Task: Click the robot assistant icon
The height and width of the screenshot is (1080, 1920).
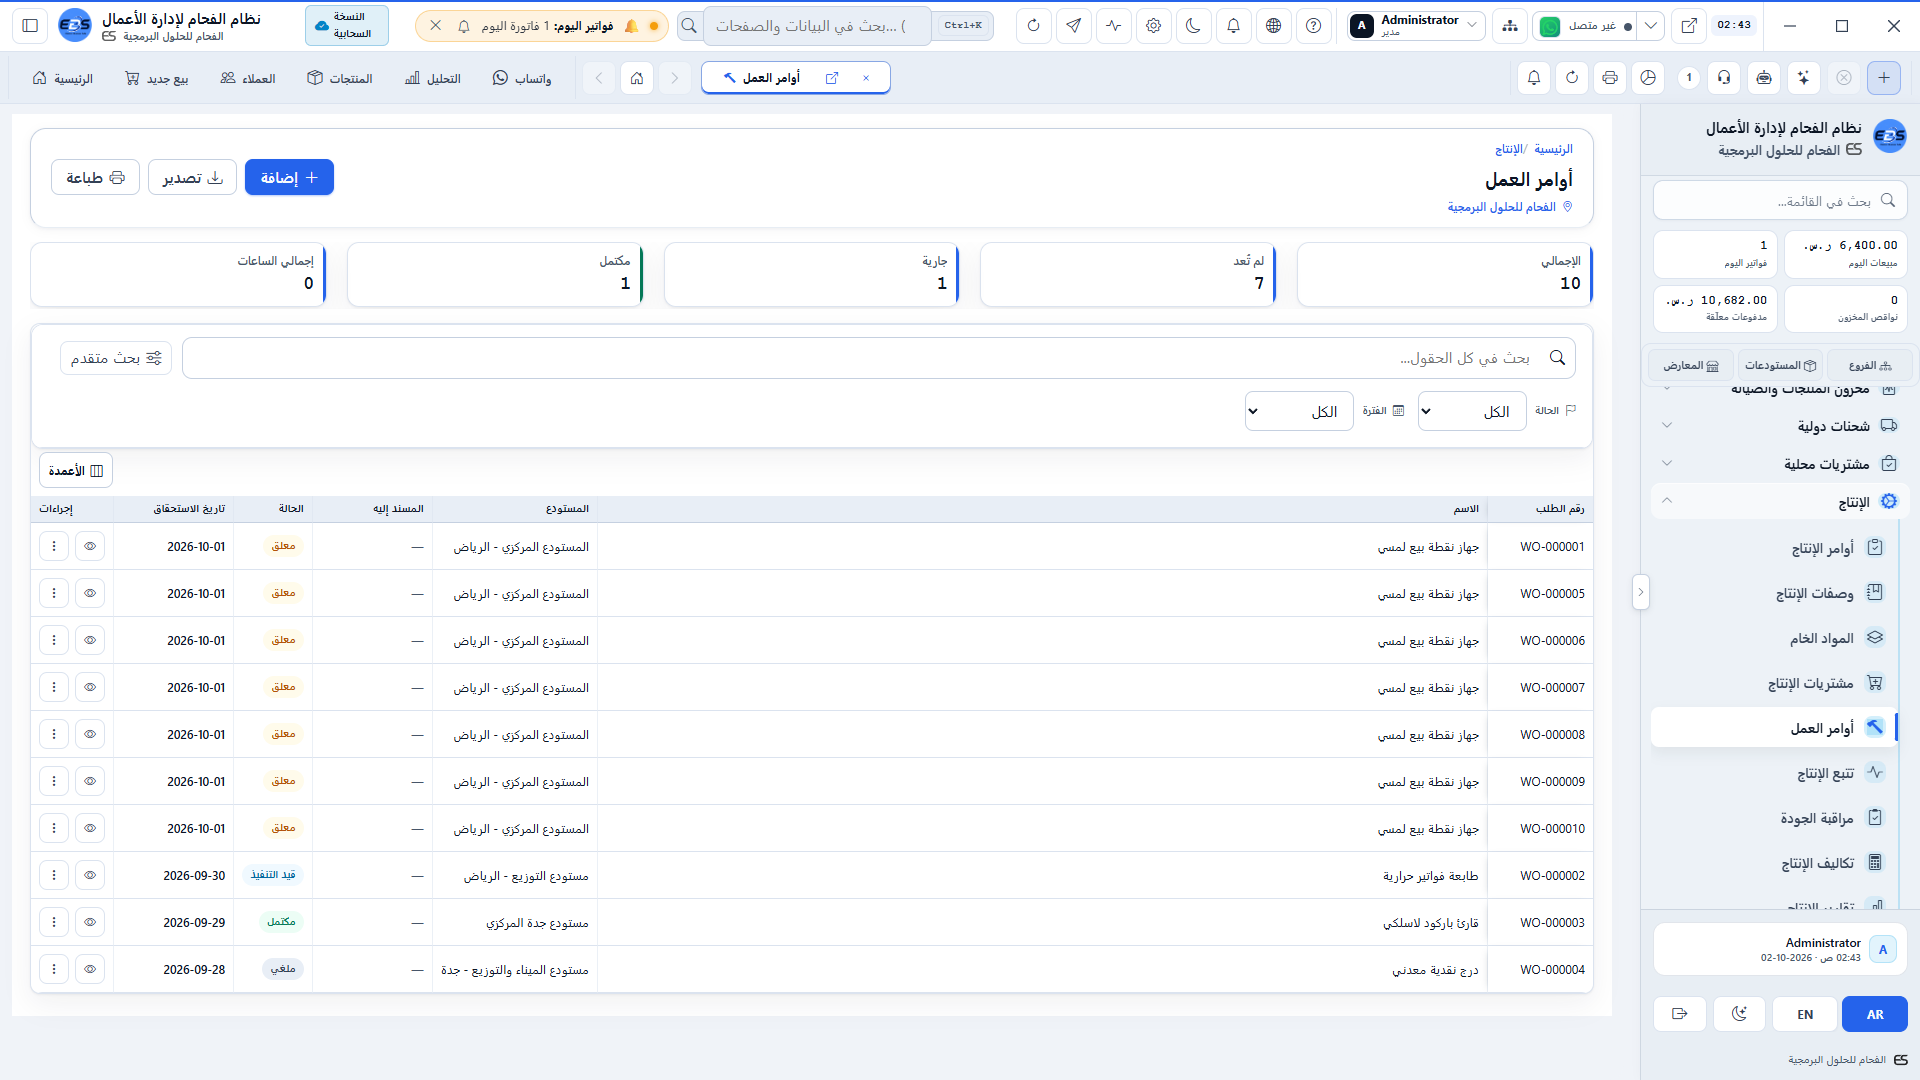Action: [x=1764, y=78]
